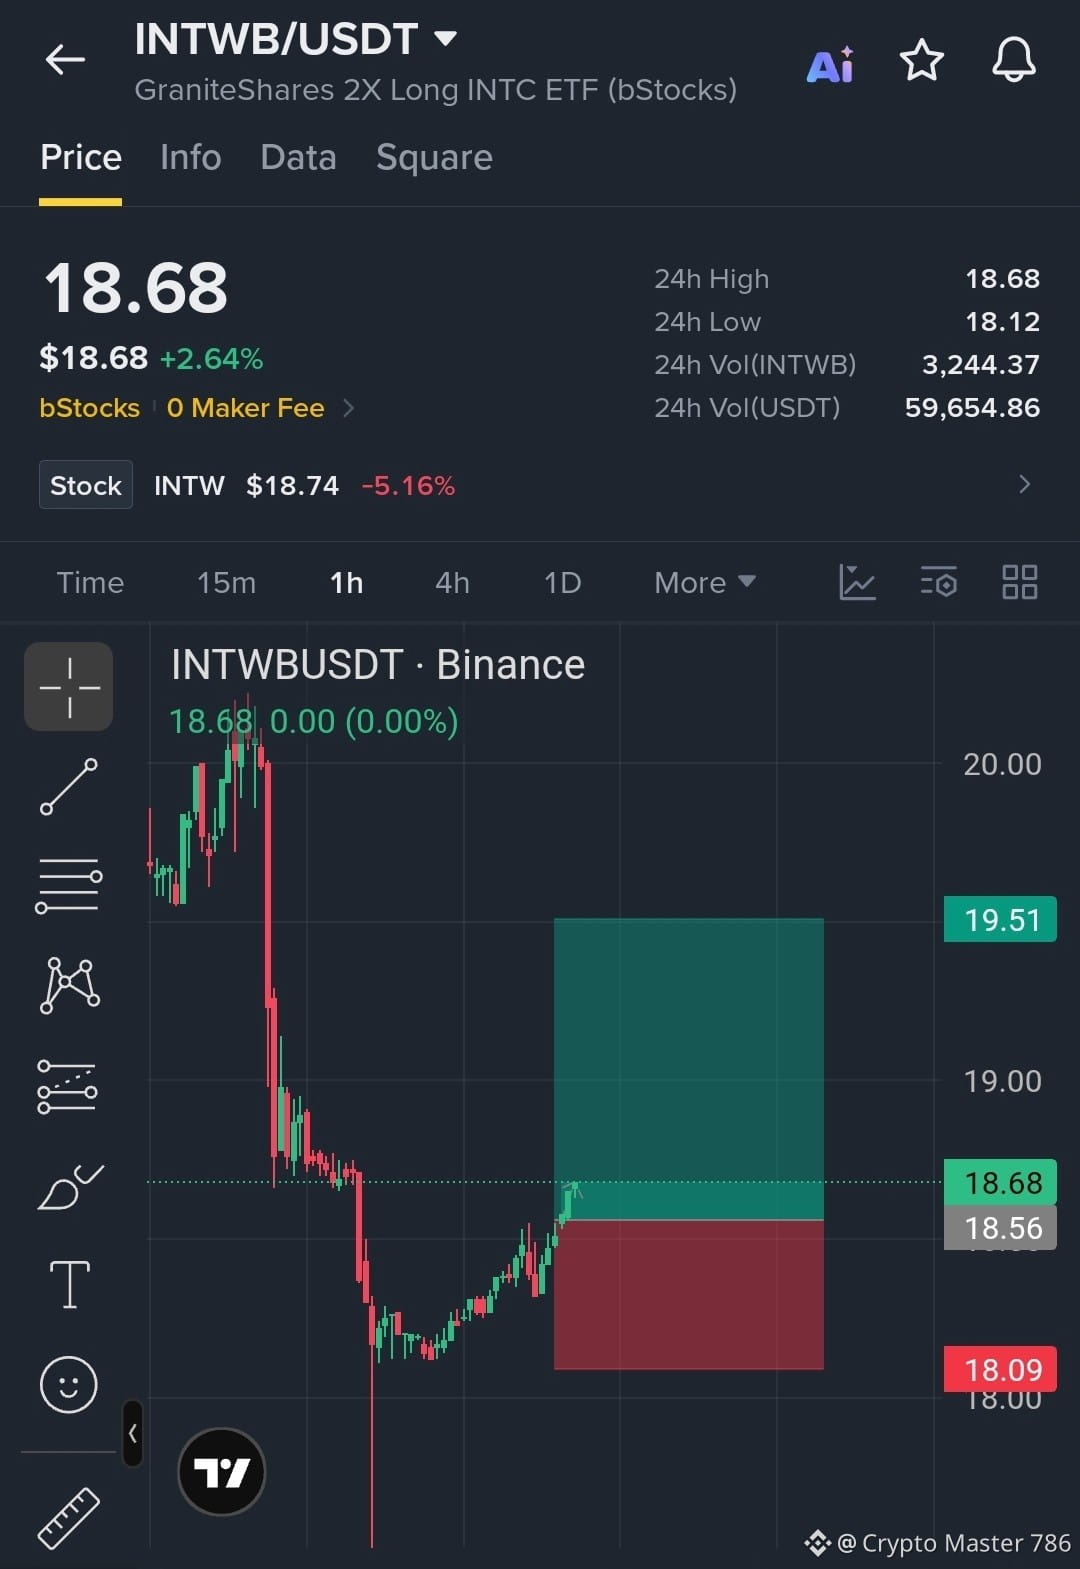Screen dimensions: 1080x1569
Task: Click the -5.16% stock change
Action: pyautogui.click(x=408, y=486)
